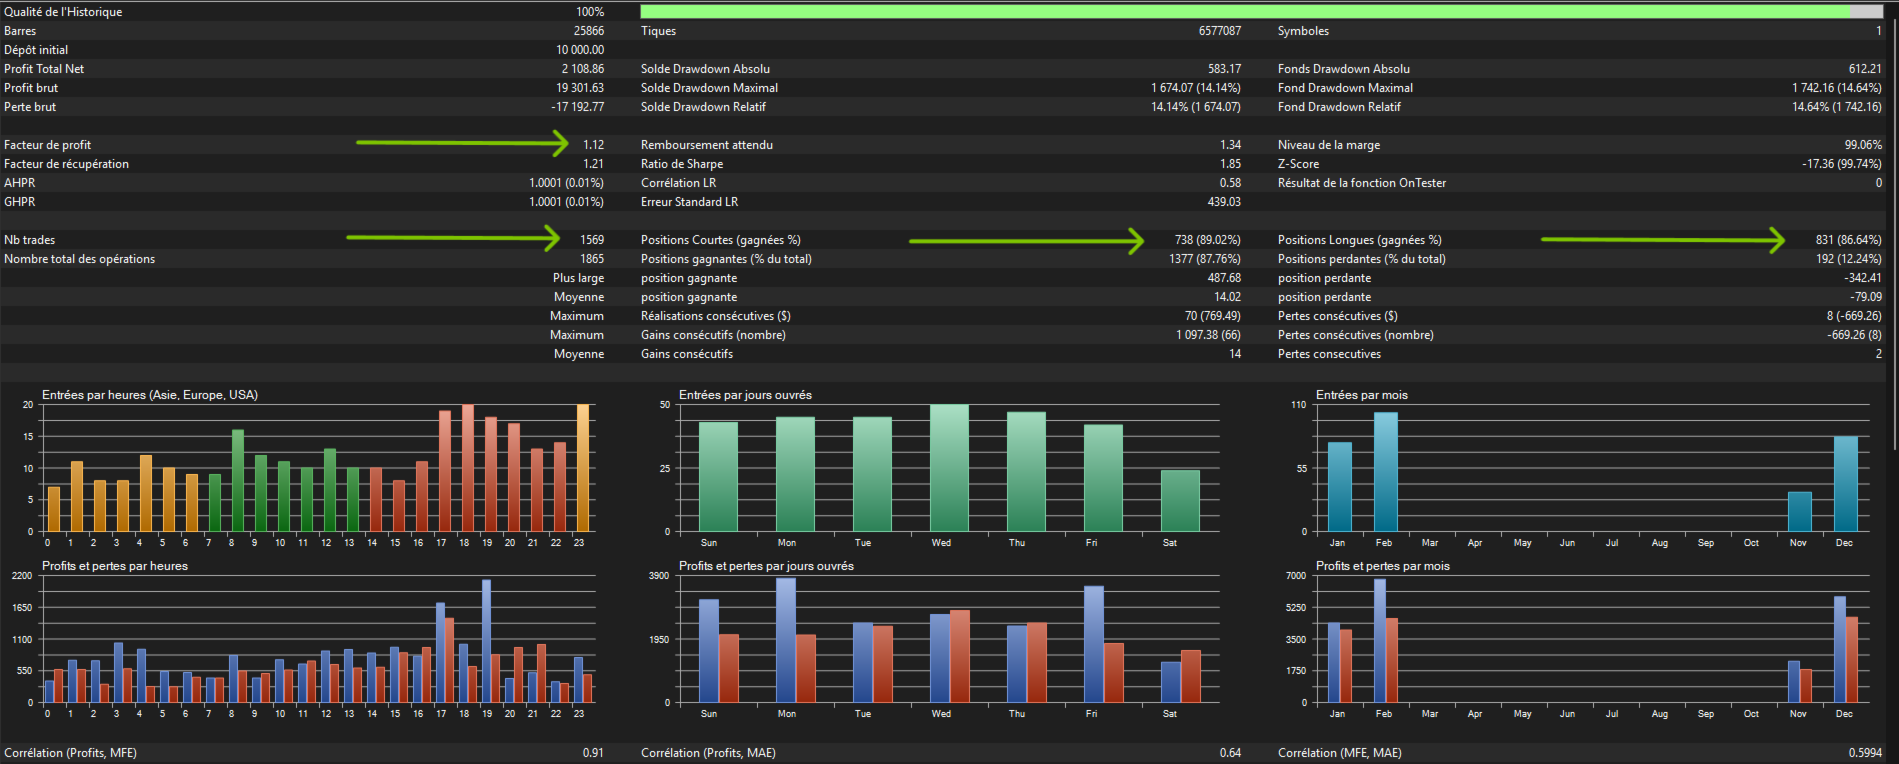Click hour 19 blue bar in Profits et pertes par heures
Image resolution: width=1899 pixels, height=764 pixels.
pos(486,640)
